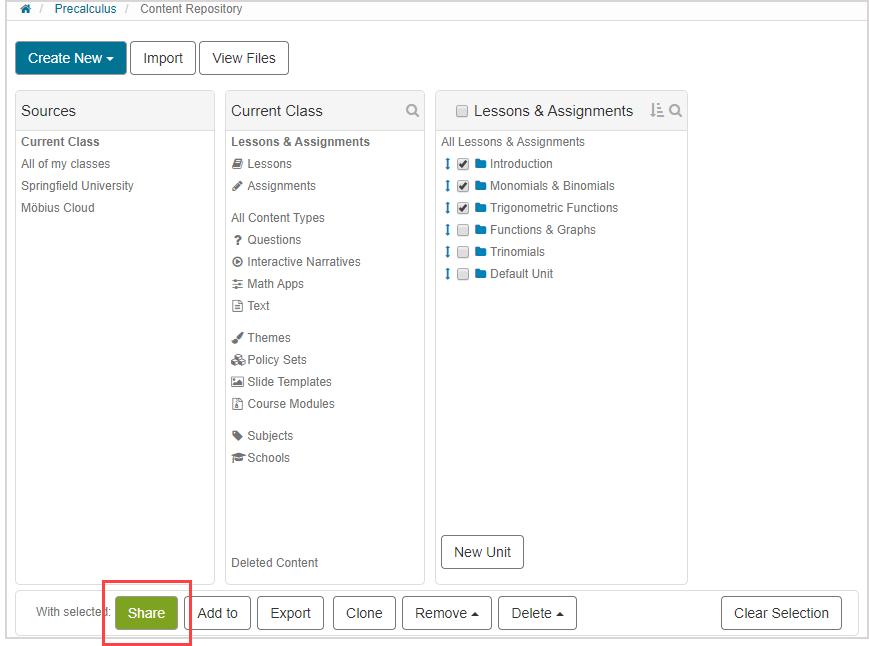Image resolution: width=869 pixels, height=646 pixels.
Task: Expand the Delete dropdown menu
Action: coord(537,613)
